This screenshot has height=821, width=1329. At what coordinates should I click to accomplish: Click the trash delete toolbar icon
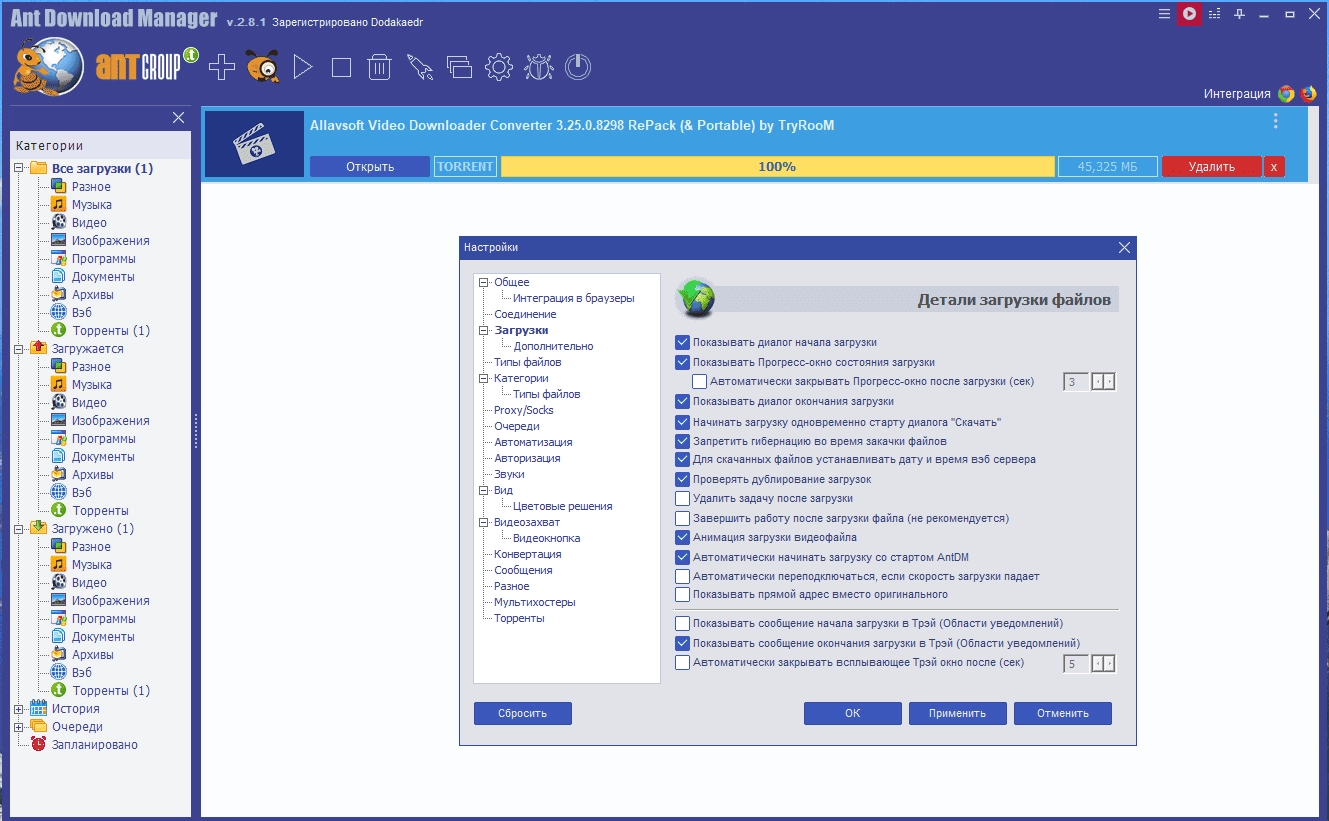pos(379,67)
